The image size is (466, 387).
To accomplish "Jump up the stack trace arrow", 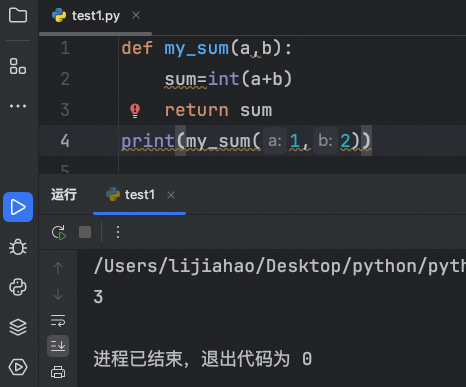I will tap(58, 268).
